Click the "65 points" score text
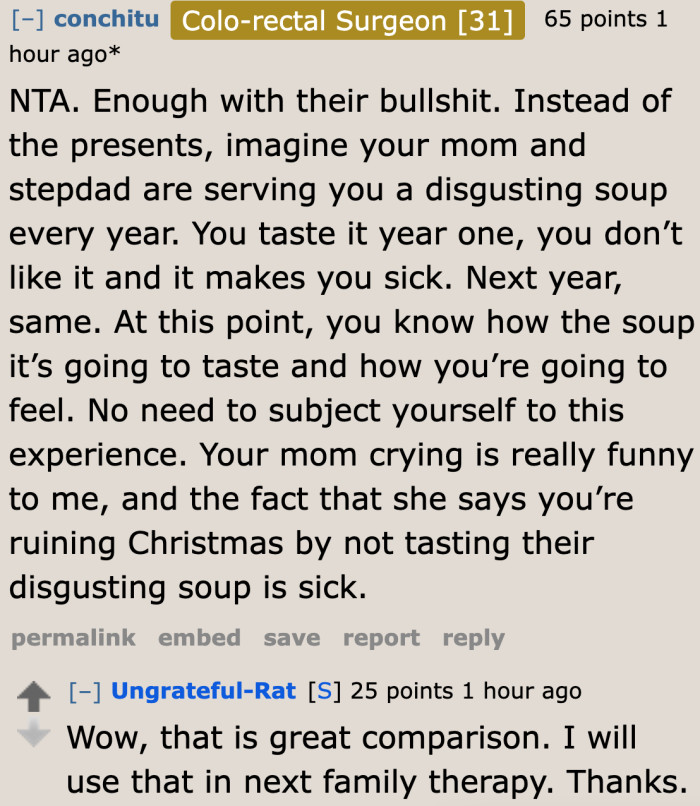The height and width of the screenshot is (806, 700). [x=596, y=18]
